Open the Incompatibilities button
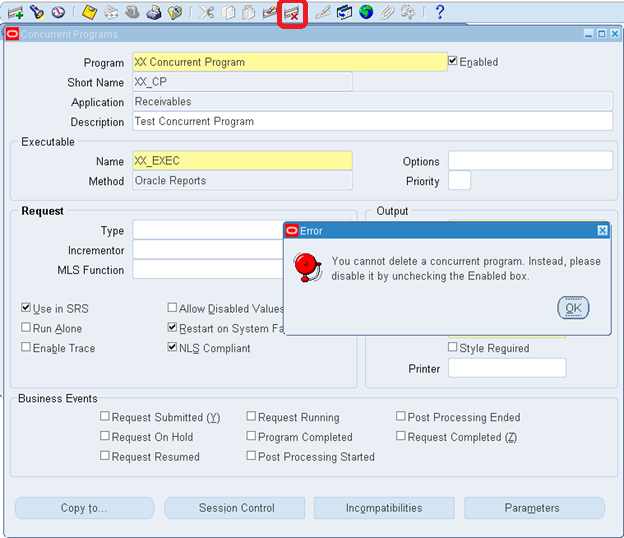This screenshot has height=538, width=624. [x=384, y=508]
